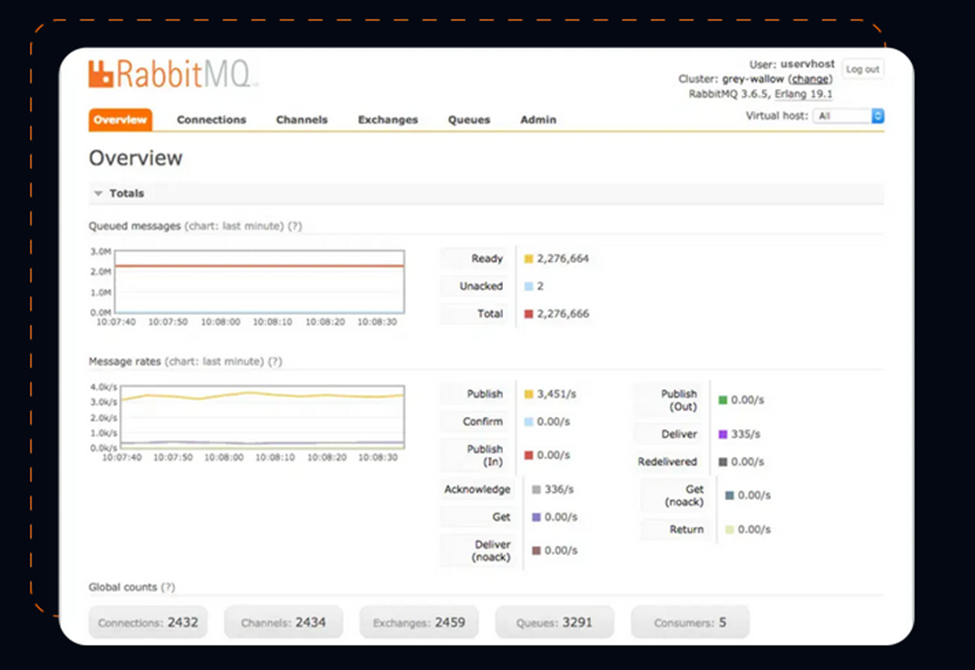Image resolution: width=975 pixels, height=670 pixels.
Task: Click the Message rates help (?) link
Action: [275, 361]
